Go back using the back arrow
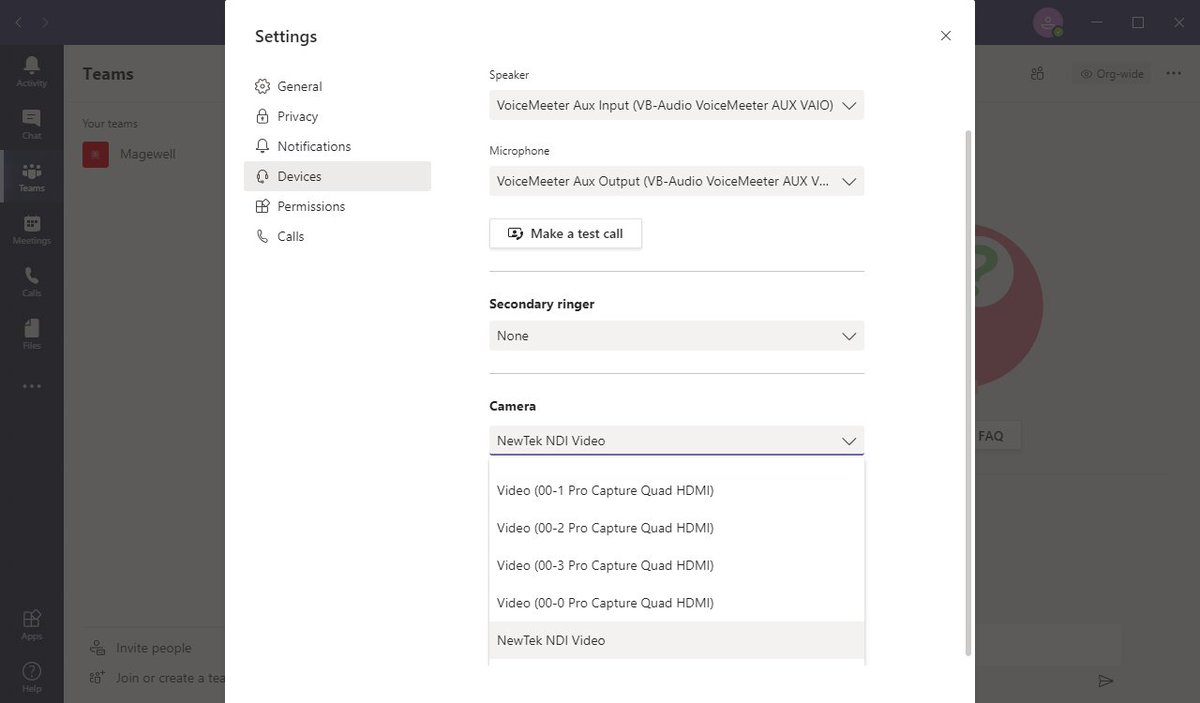This screenshot has width=1200, height=703. pos(18,22)
